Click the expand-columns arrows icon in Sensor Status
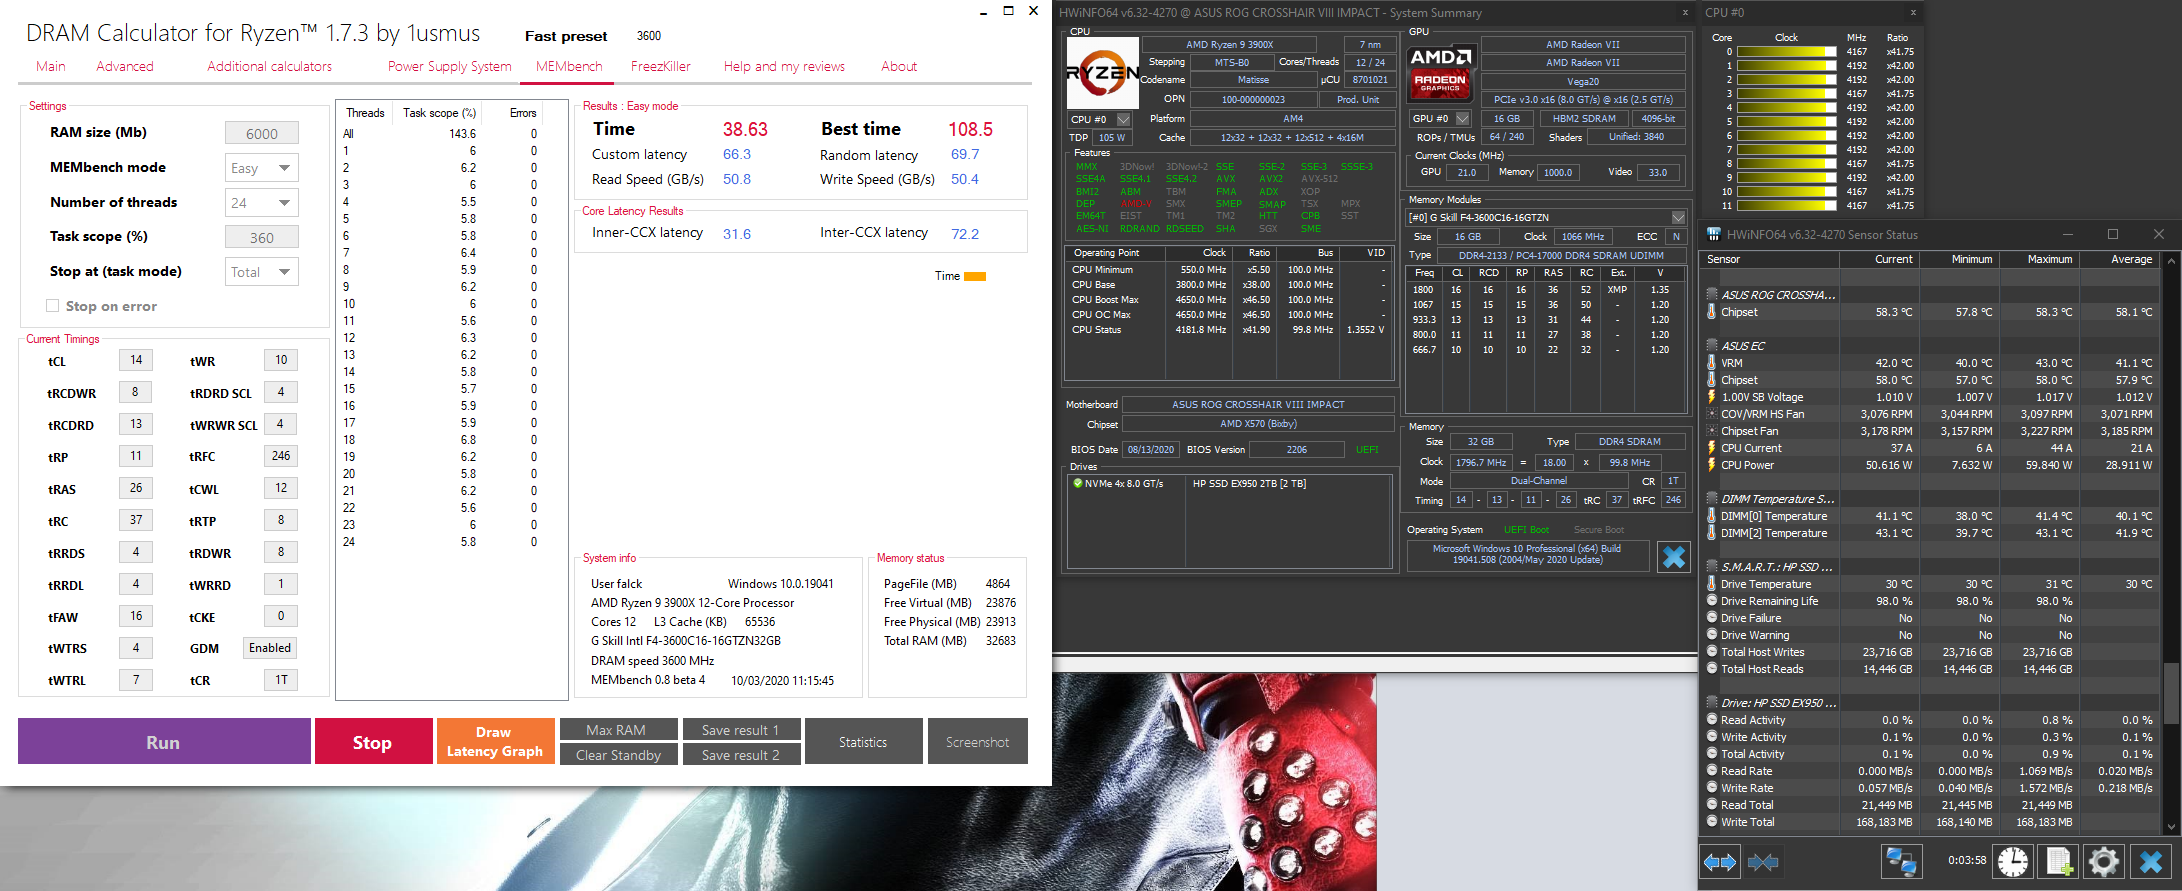 pyautogui.click(x=1720, y=861)
